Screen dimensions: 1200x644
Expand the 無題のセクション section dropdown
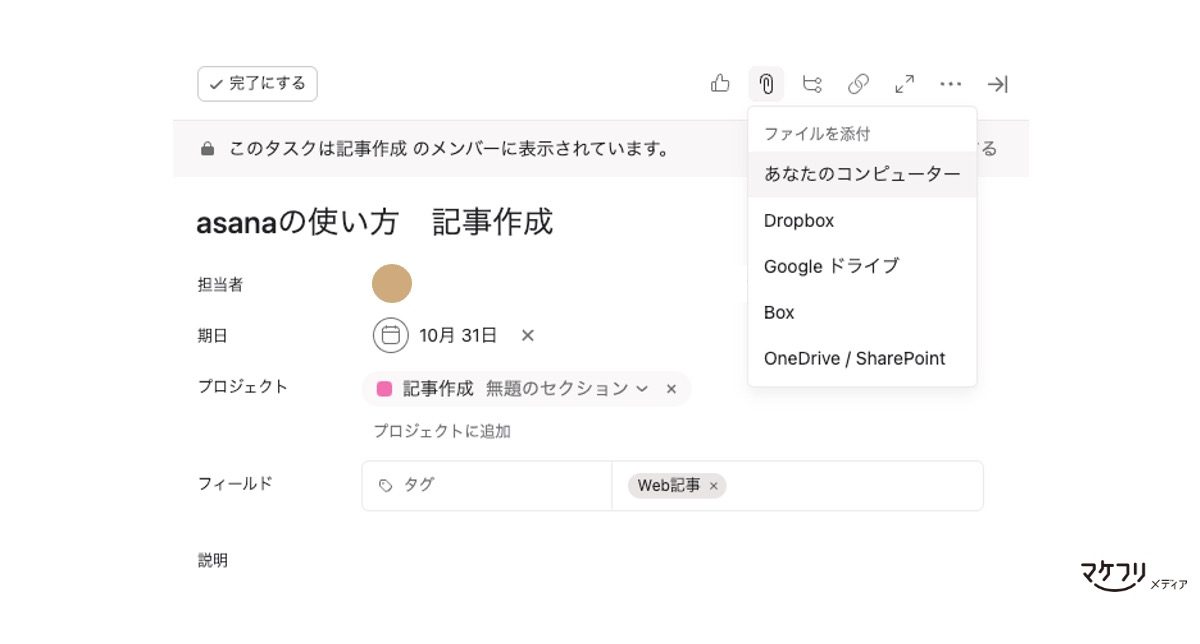pos(642,389)
